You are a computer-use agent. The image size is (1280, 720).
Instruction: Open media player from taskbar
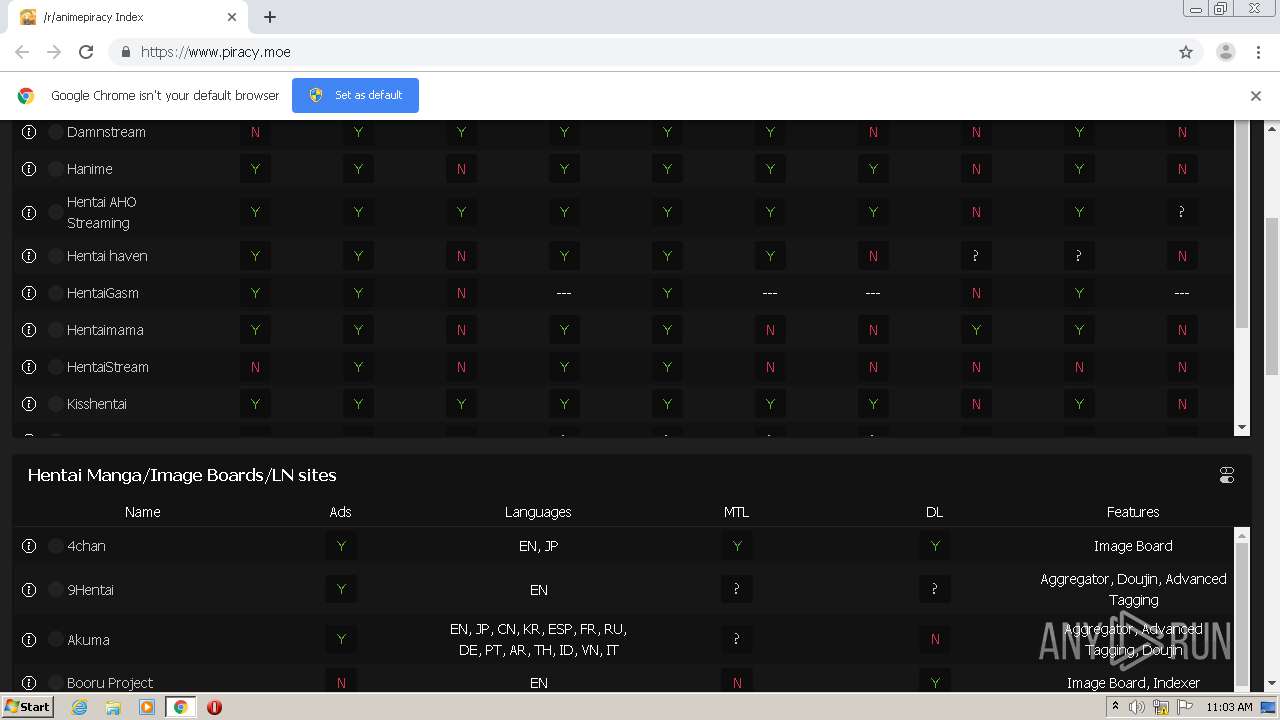pyautogui.click(x=147, y=707)
